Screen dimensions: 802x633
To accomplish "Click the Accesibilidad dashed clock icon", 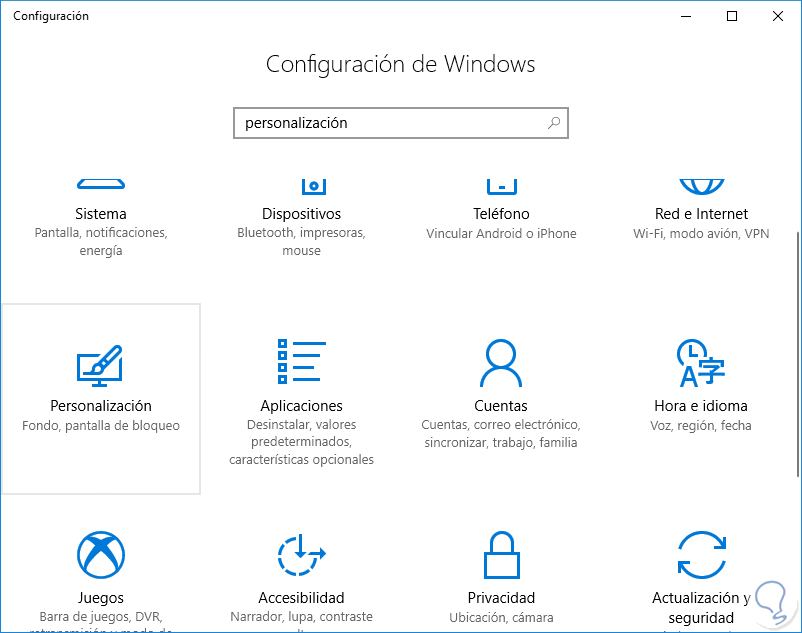I will (301, 553).
